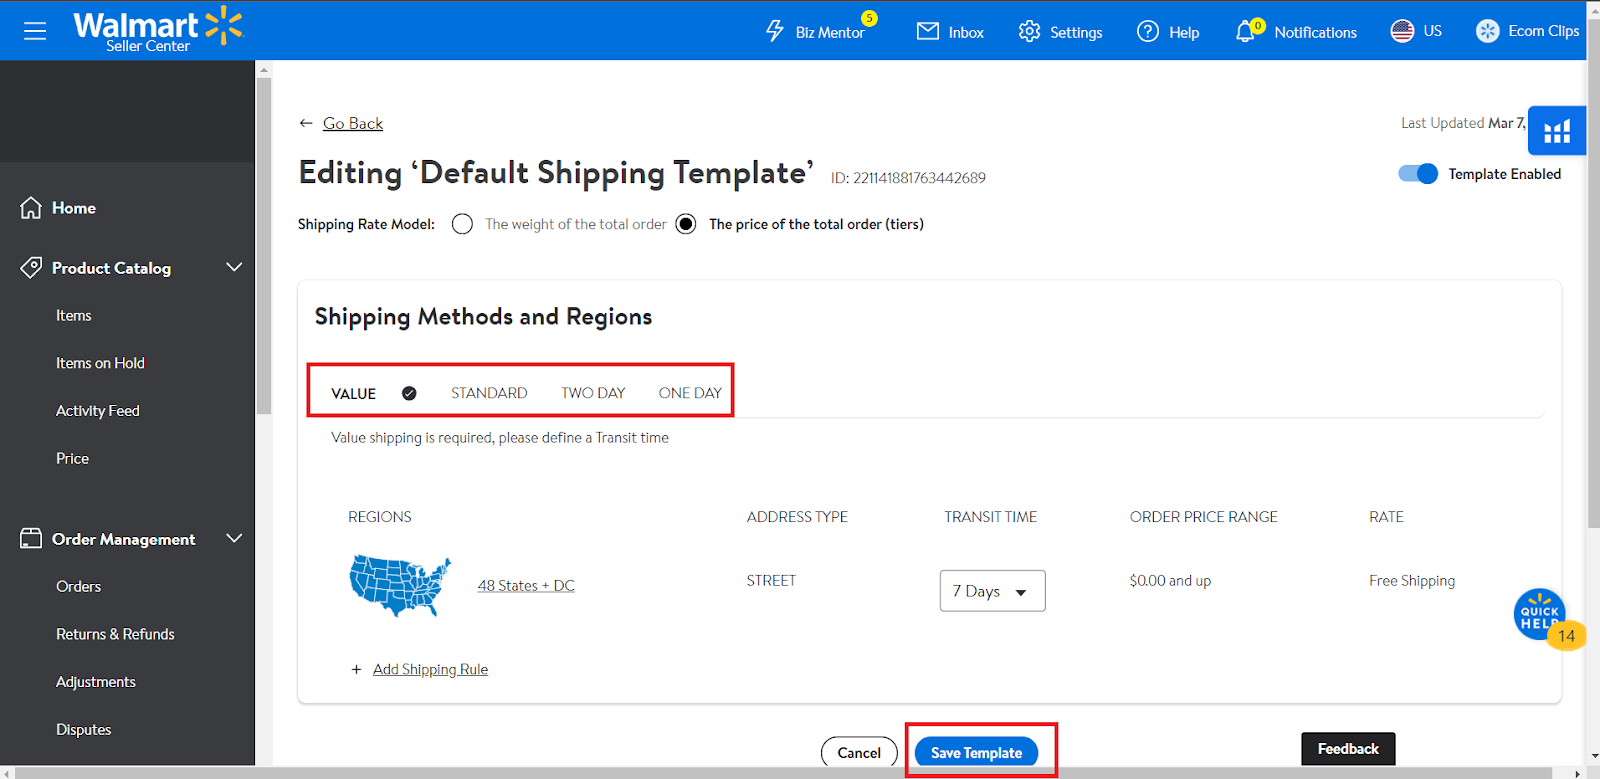Open Price in the sidebar

point(73,458)
